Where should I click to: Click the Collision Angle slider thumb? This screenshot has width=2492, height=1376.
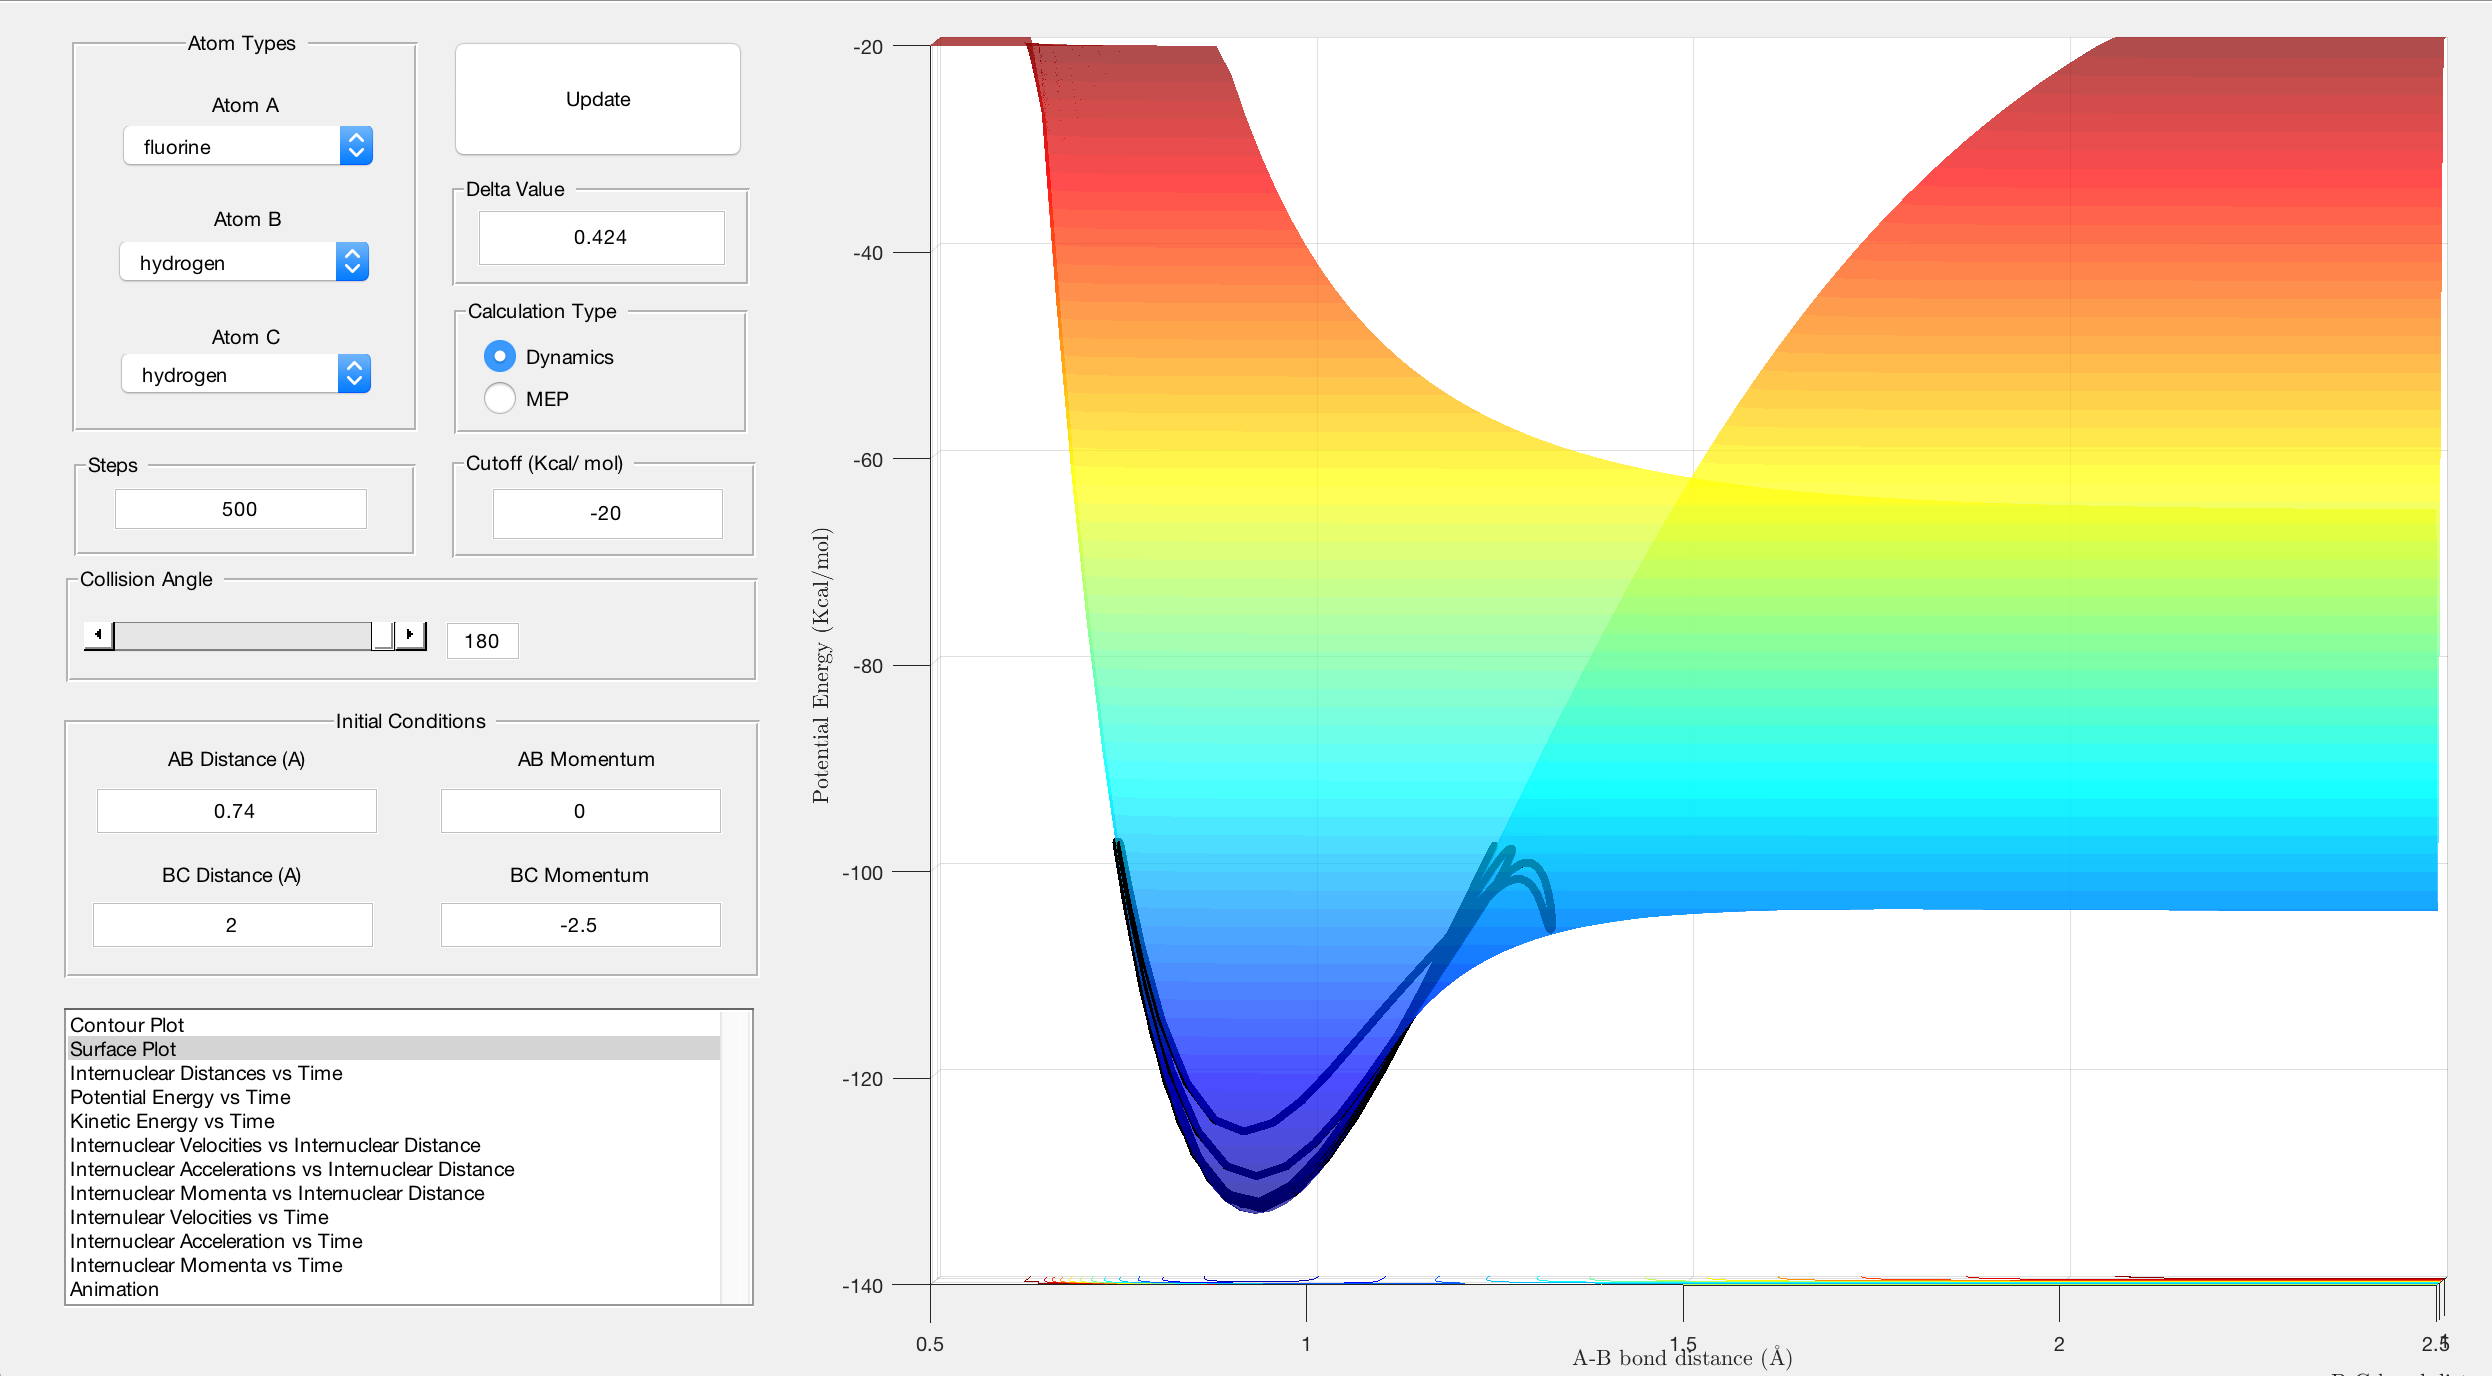pos(382,635)
